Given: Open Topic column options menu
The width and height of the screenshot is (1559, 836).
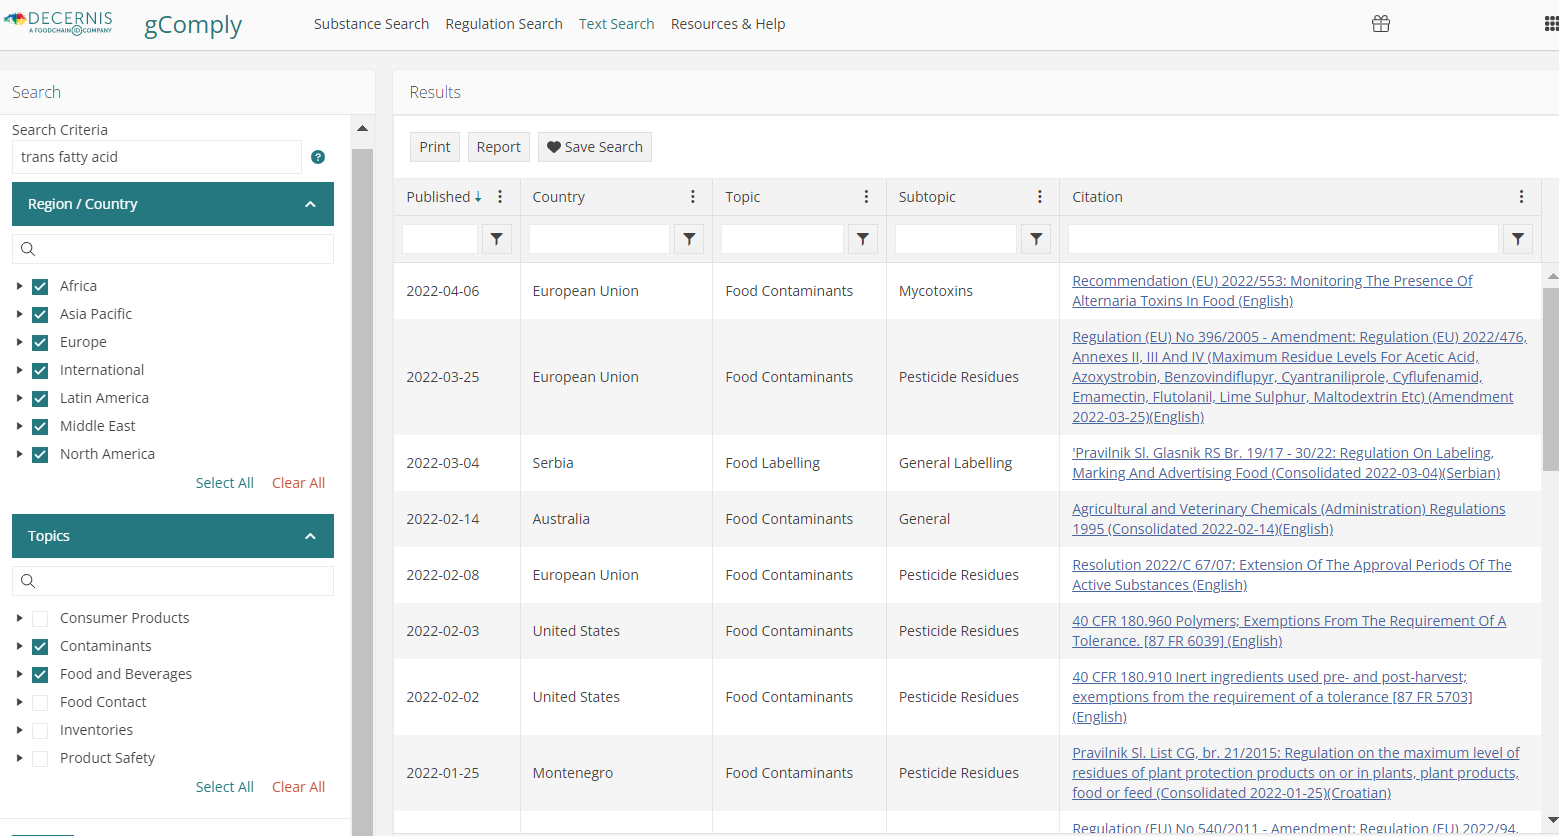Looking at the screenshot, I should tap(866, 197).
